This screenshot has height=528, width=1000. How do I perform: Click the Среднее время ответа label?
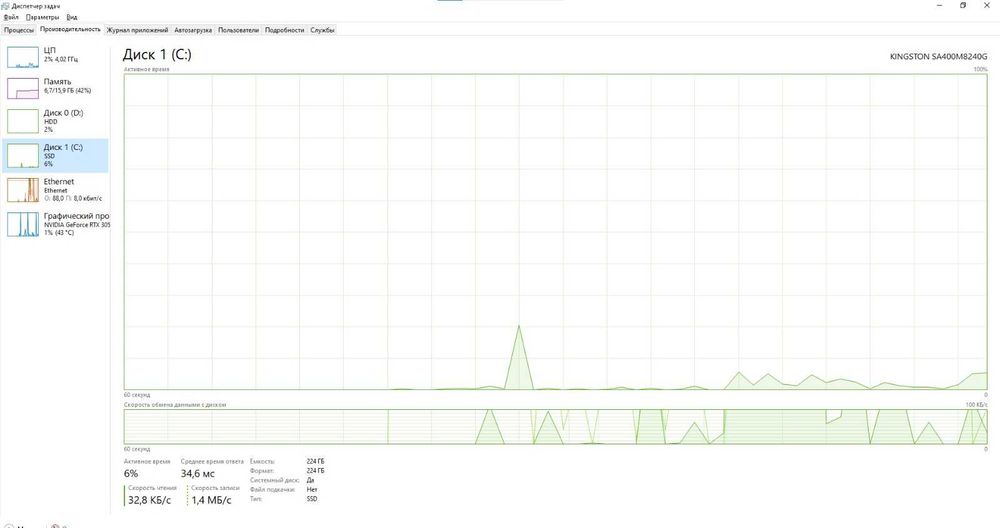pyautogui.click(x=212, y=461)
